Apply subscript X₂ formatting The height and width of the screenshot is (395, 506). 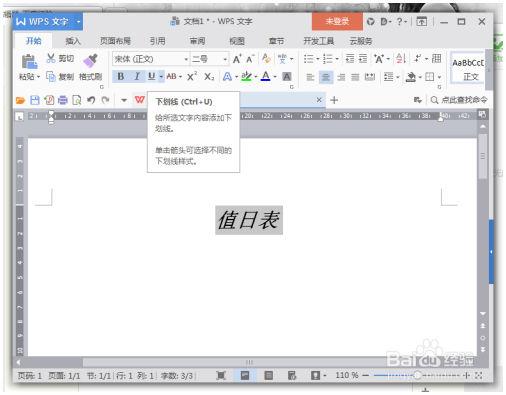pos(209,77)
